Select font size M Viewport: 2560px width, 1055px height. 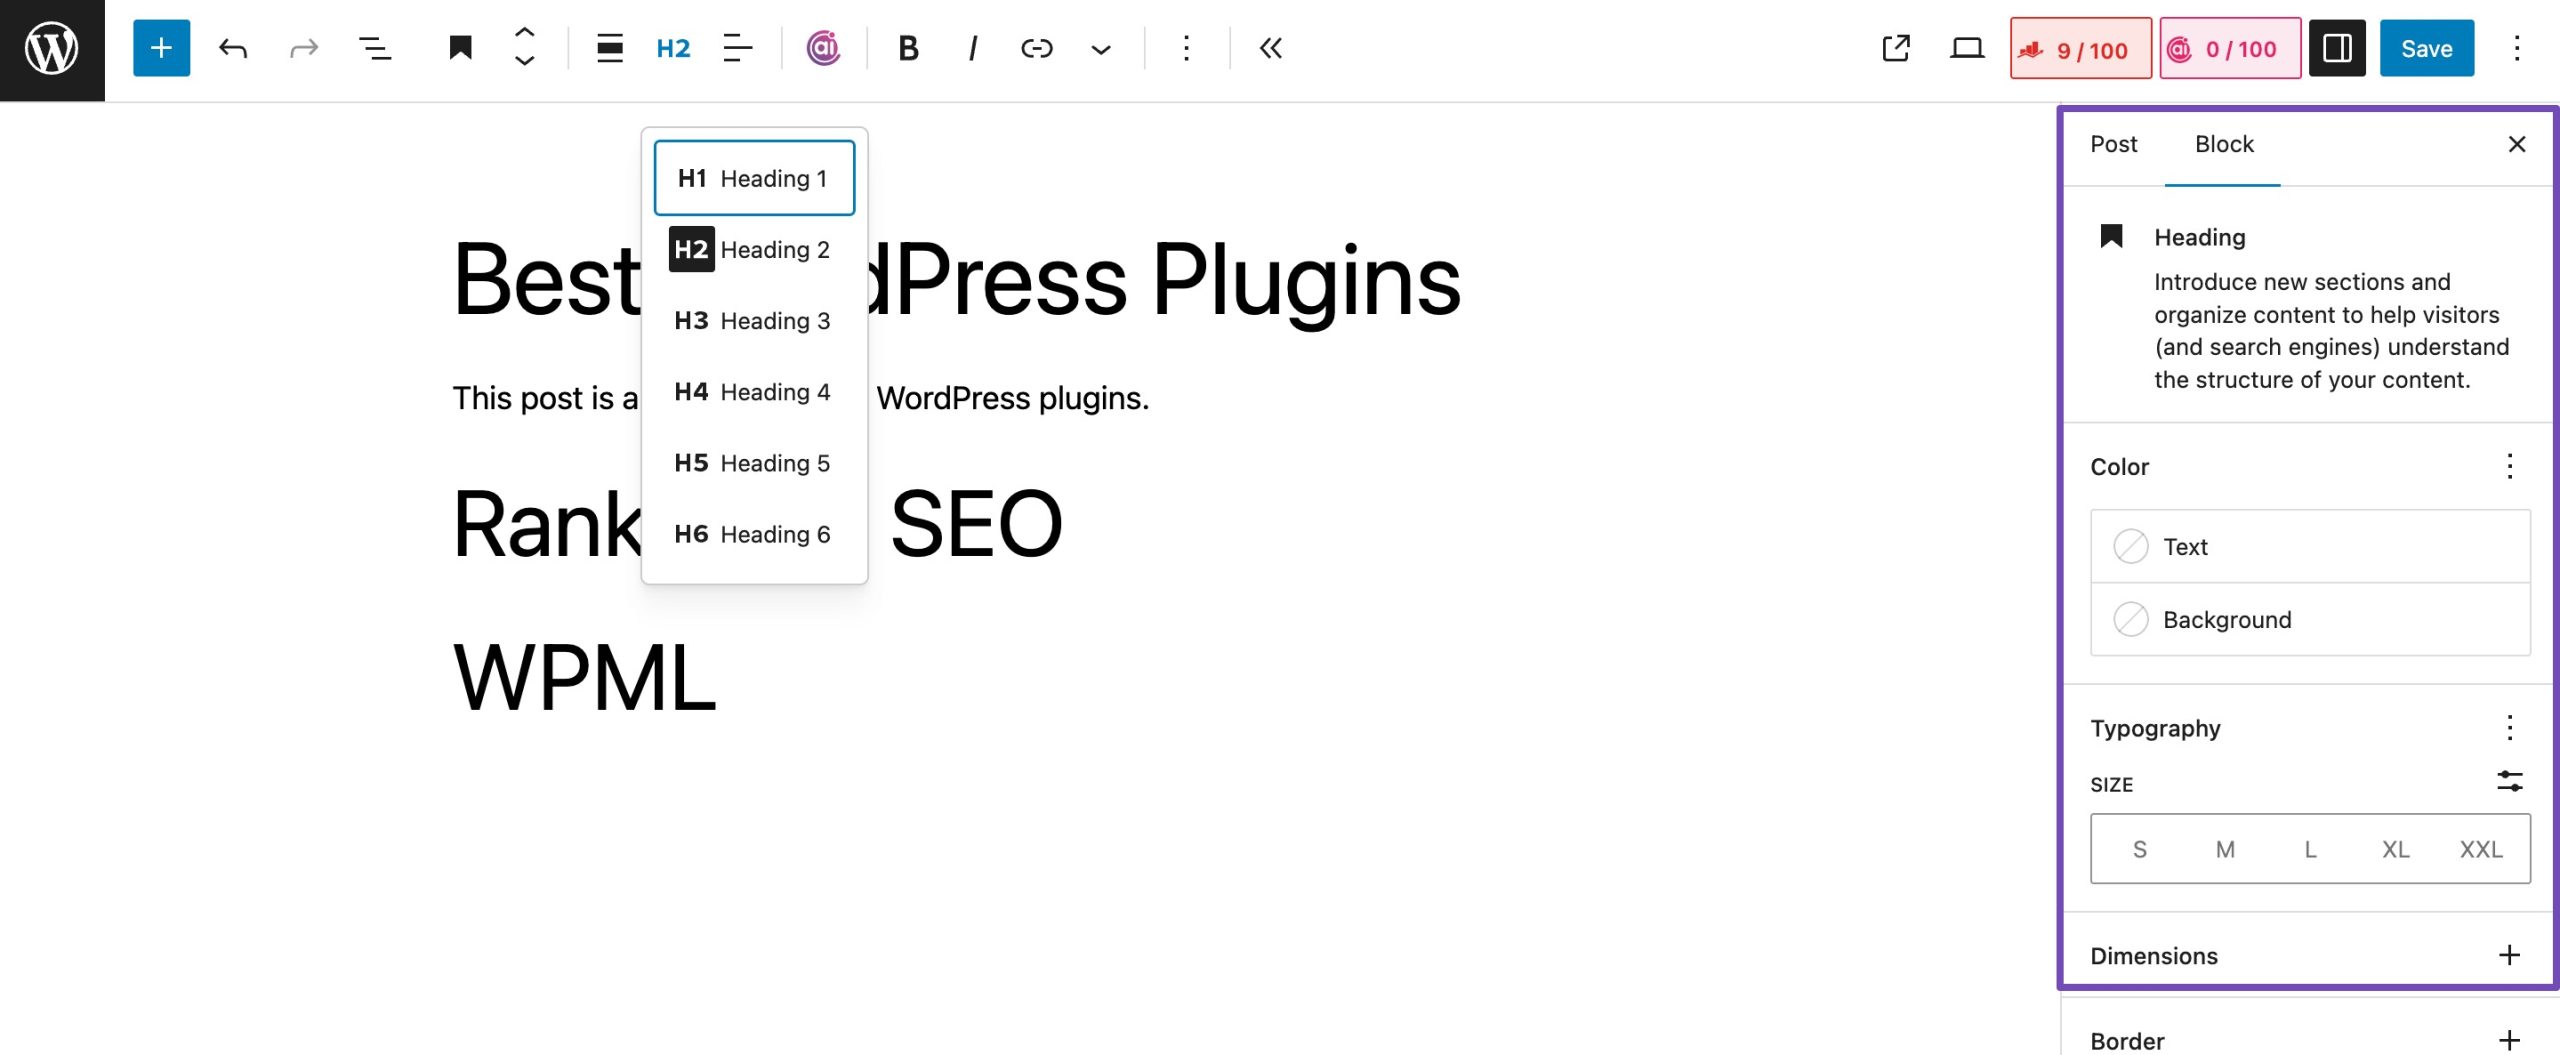coord(2225,849)
